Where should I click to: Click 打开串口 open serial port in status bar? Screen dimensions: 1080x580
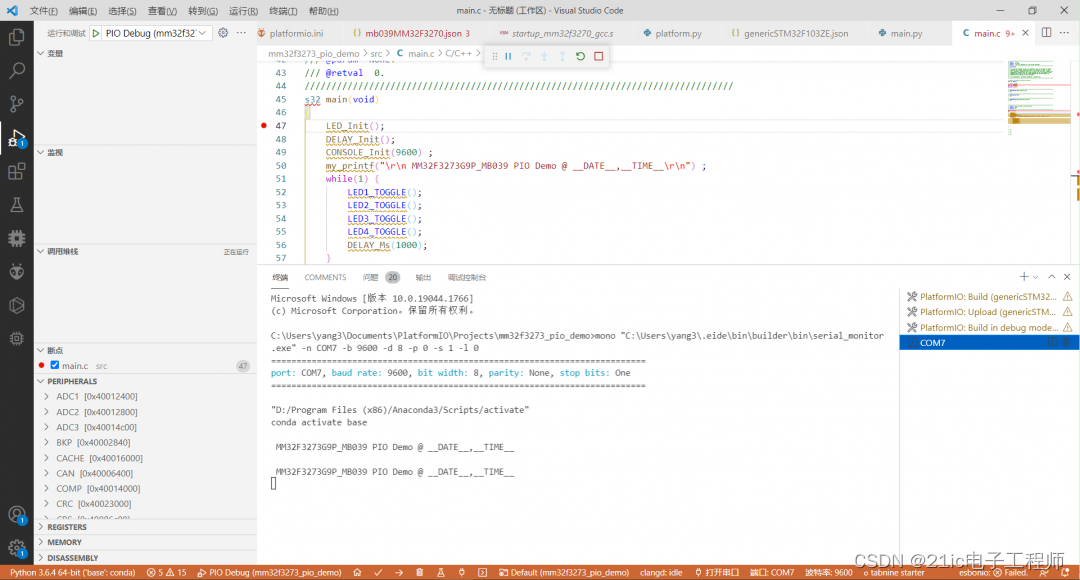tap(716, 572)
